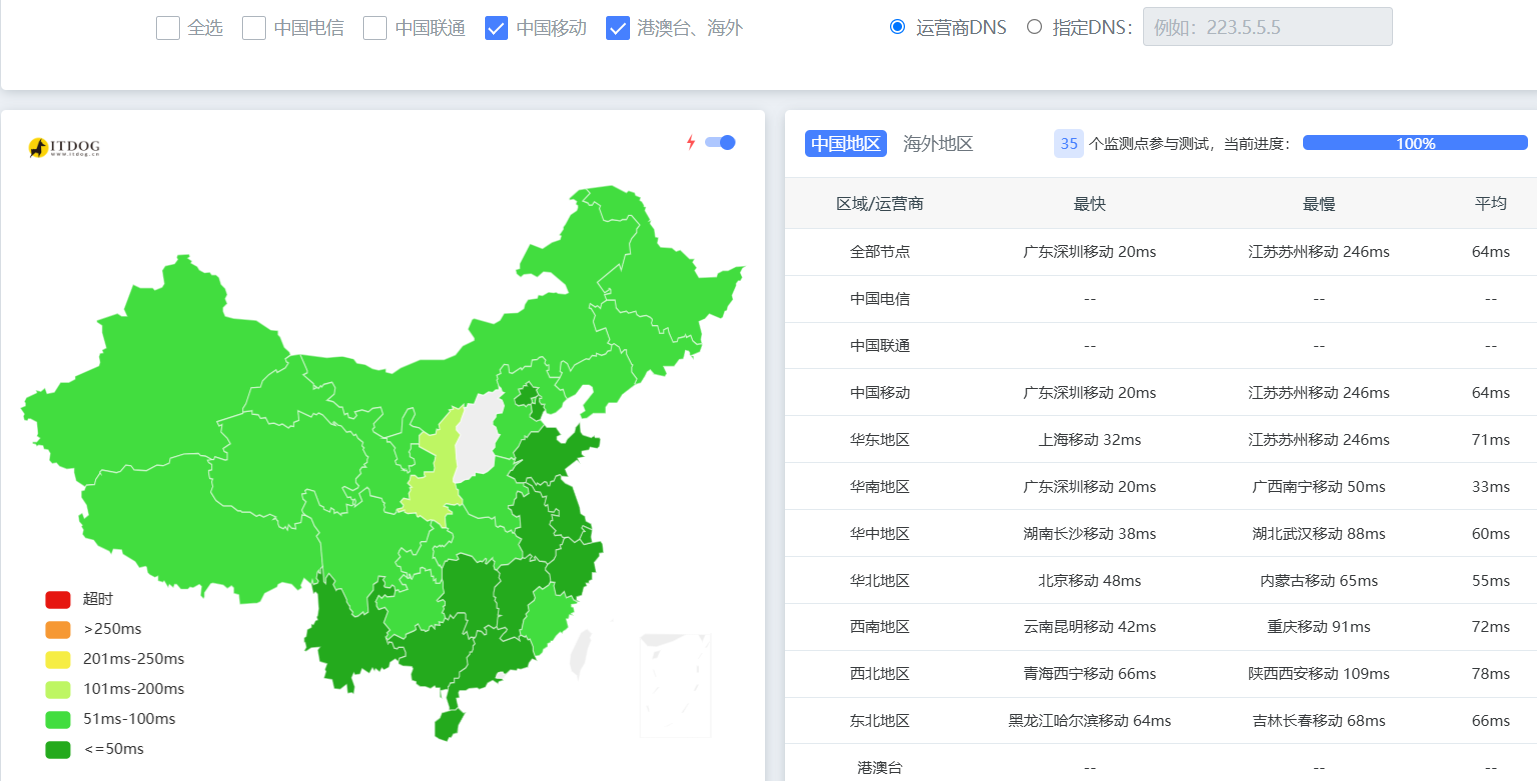Check the 中国电信 checkbox

tap(254, 28)
